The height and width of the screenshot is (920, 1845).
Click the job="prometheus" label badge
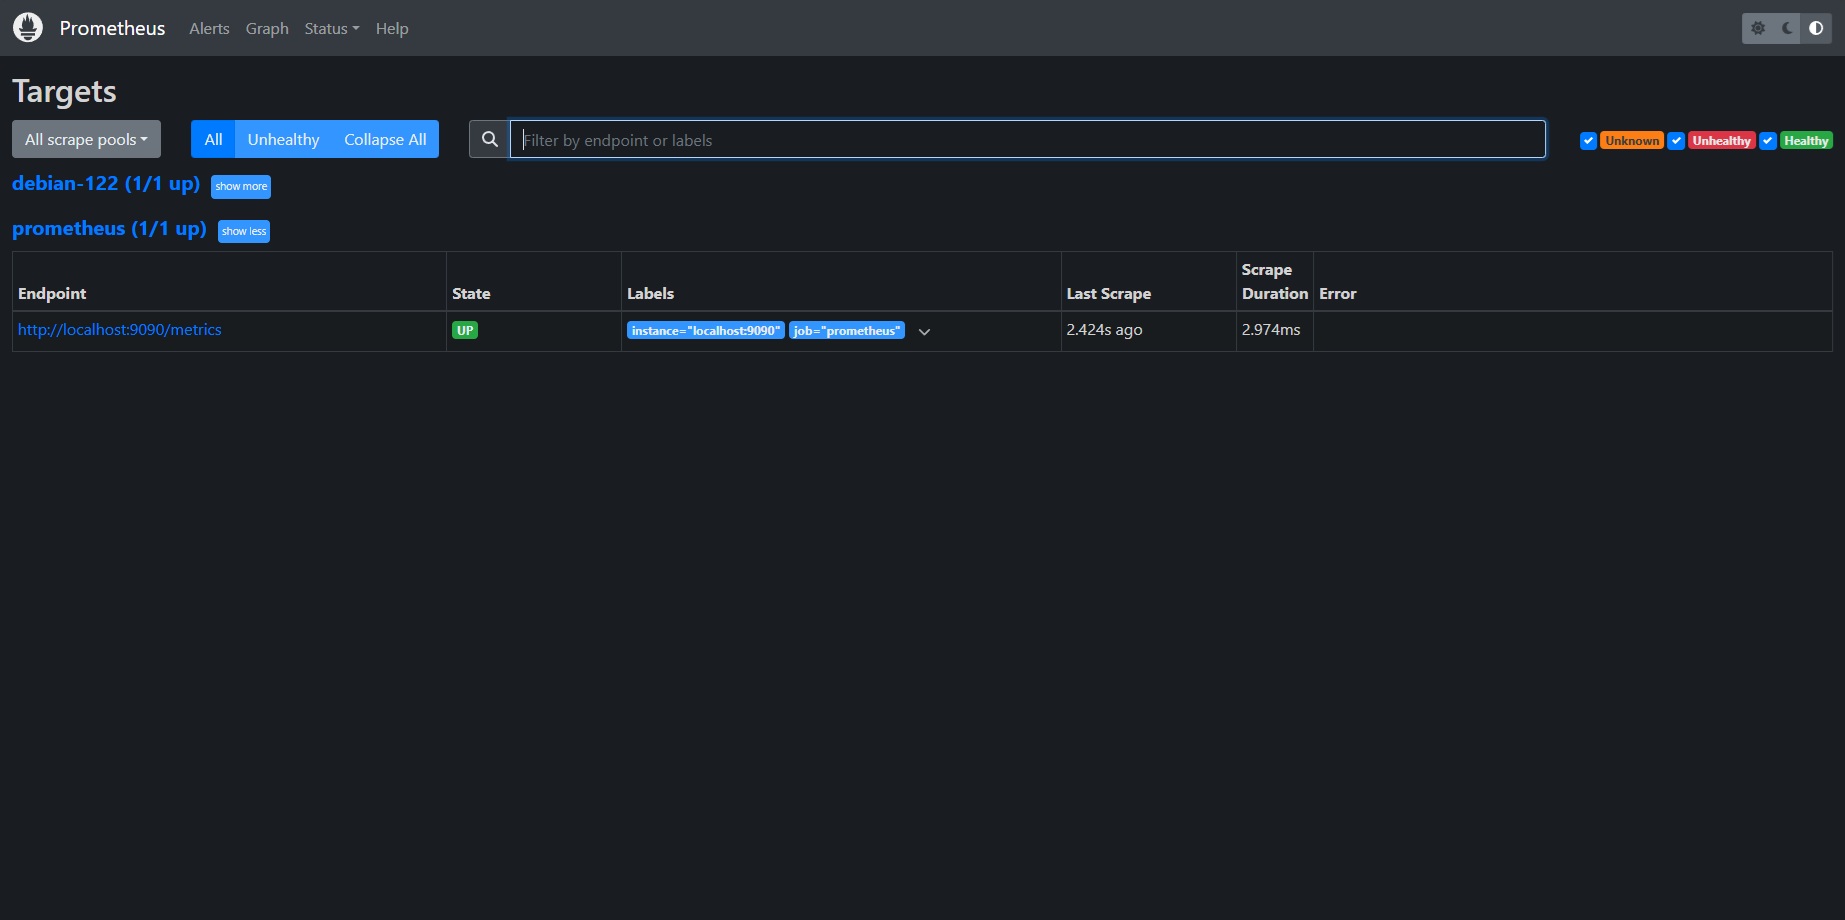[x=847, y=331]
